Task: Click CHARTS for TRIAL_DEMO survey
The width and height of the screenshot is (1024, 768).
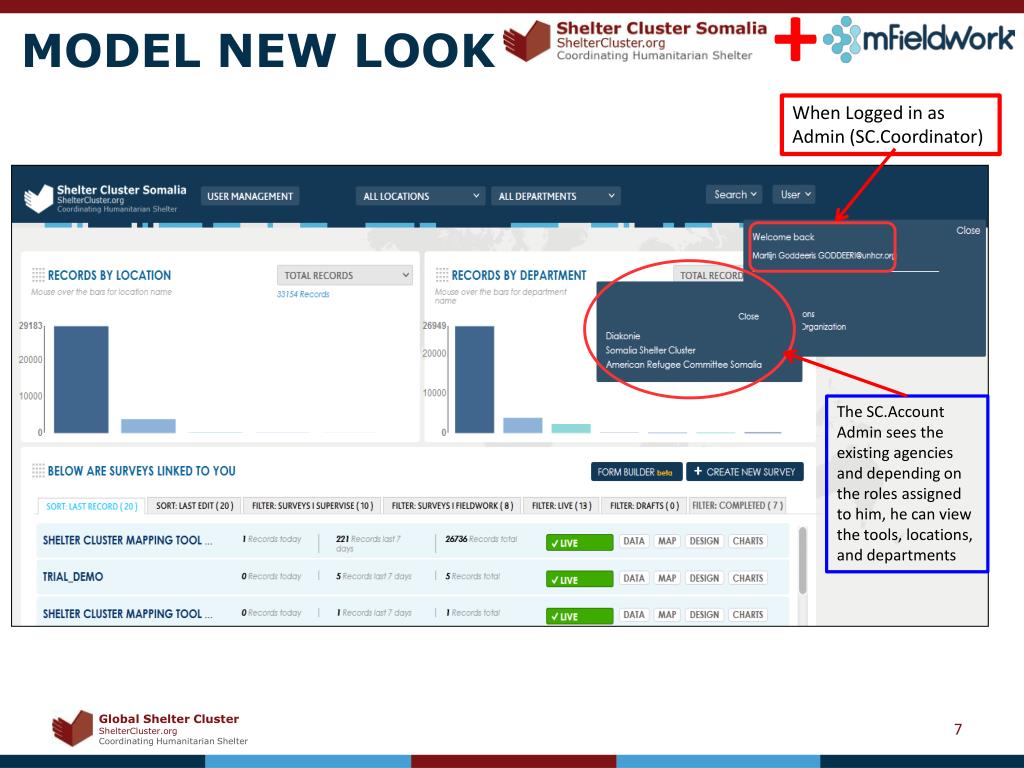Action: click(748, 579)
